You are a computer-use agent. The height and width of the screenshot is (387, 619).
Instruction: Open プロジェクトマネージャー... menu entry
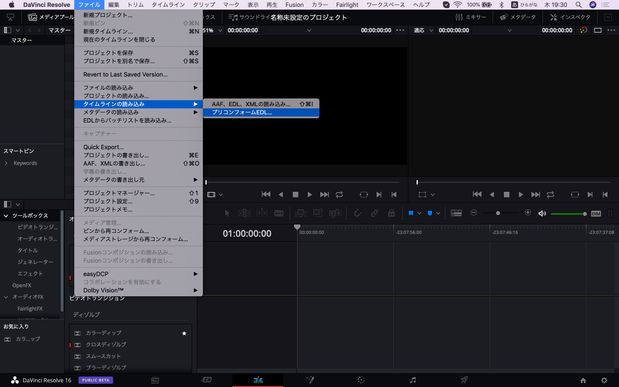coord(139,193)
